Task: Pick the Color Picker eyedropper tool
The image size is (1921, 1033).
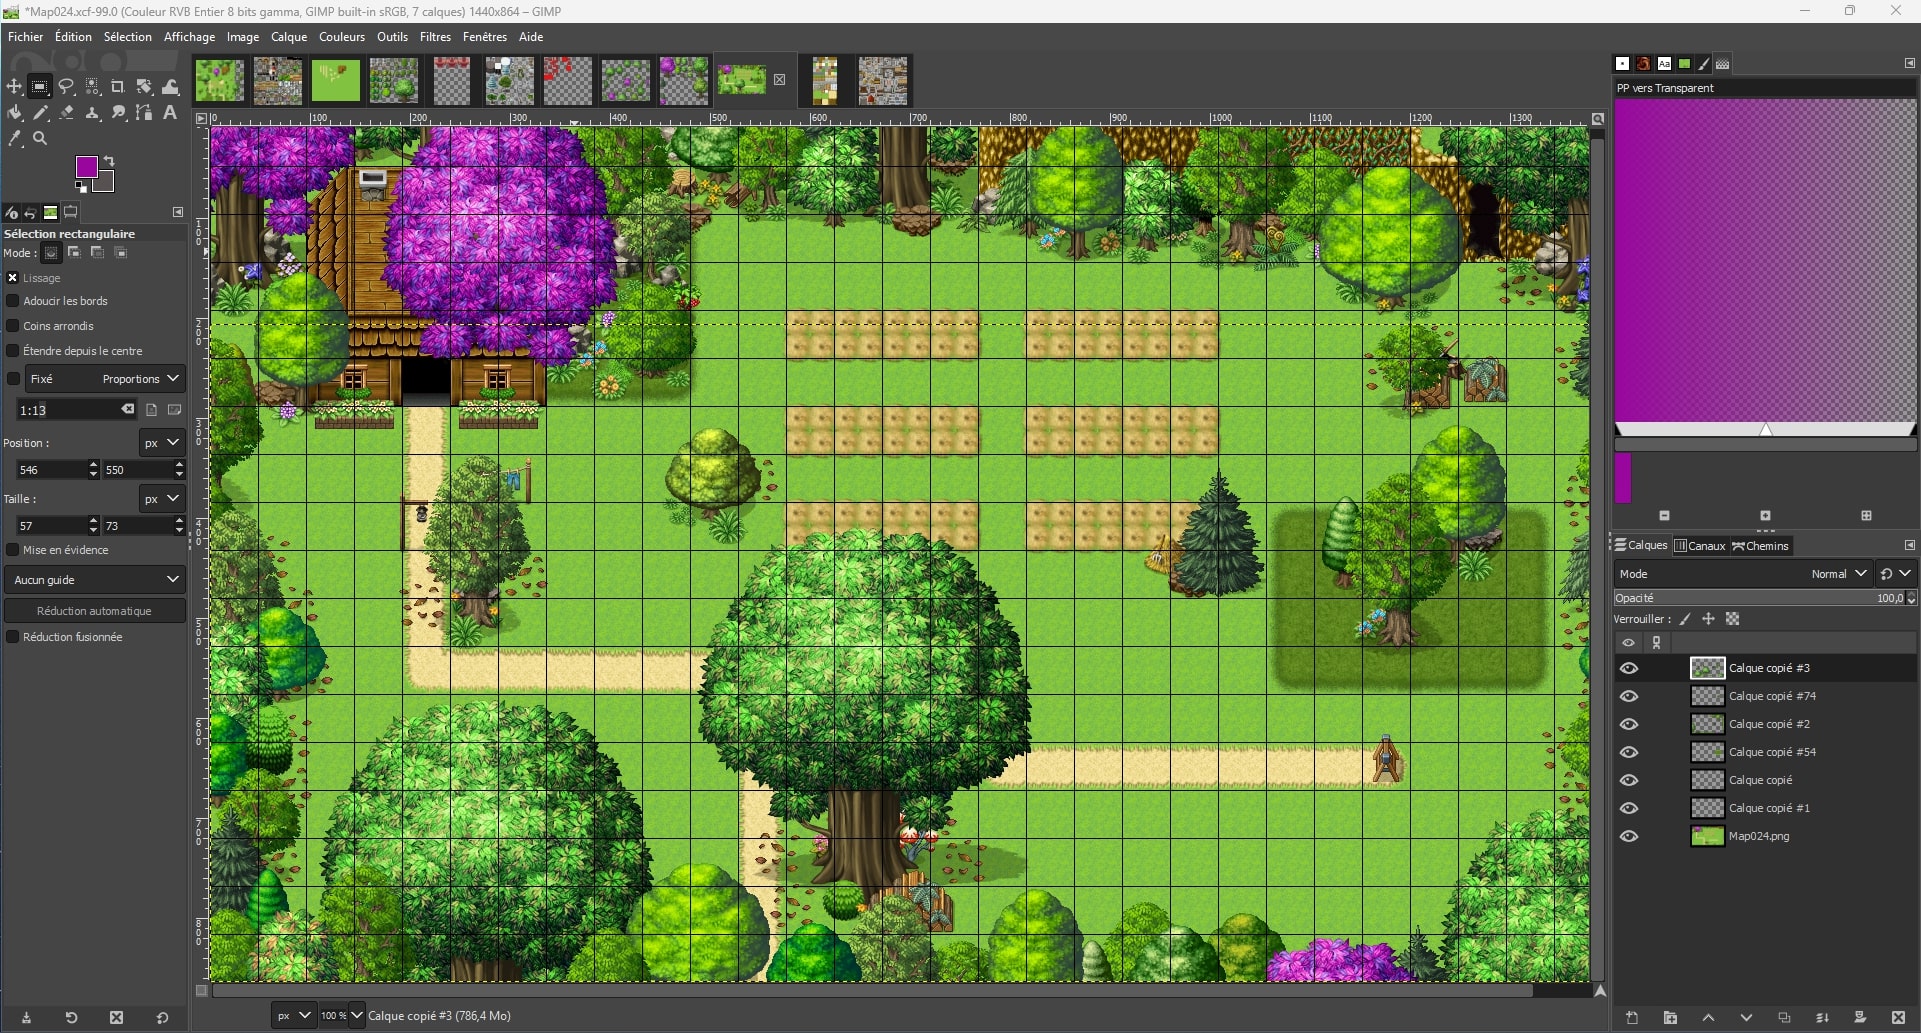Action: 14,139
